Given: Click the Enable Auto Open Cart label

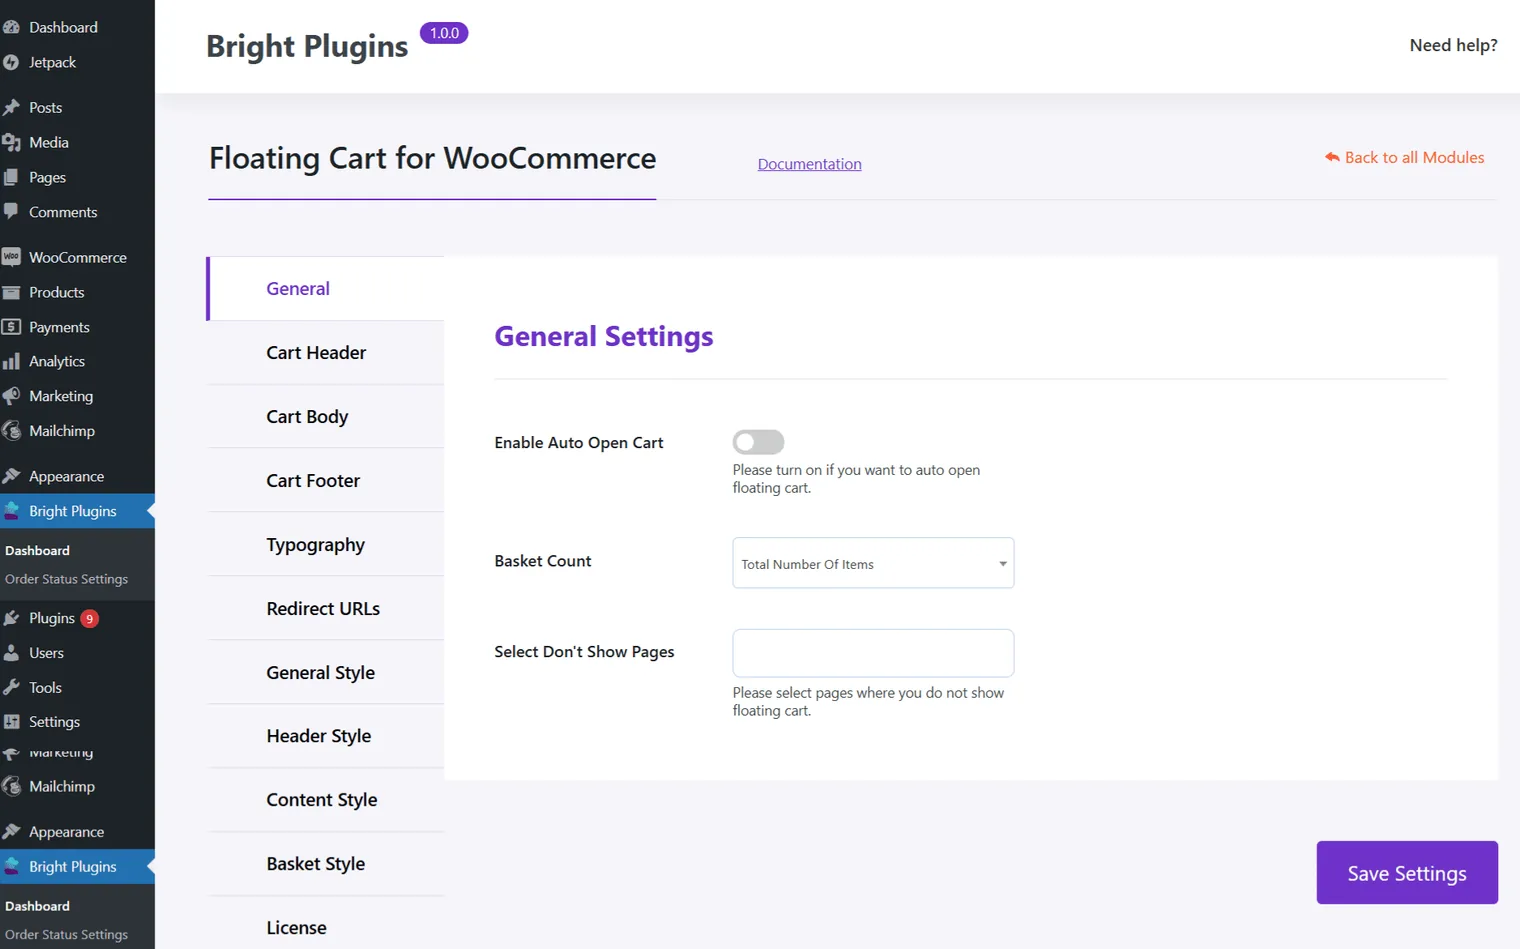Looking at the screenshot, I should pos(579,443).
